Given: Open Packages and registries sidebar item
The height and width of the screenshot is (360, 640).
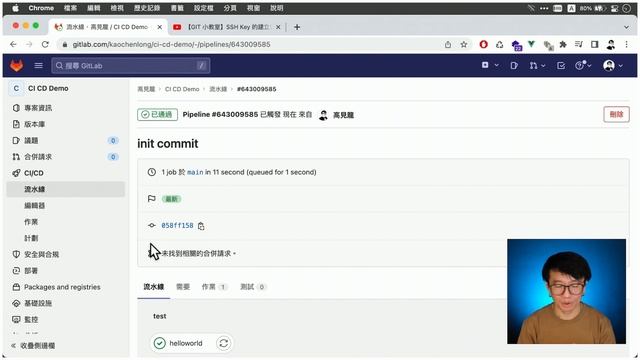Looking at the screenshot, I should [x=62, y=287].
